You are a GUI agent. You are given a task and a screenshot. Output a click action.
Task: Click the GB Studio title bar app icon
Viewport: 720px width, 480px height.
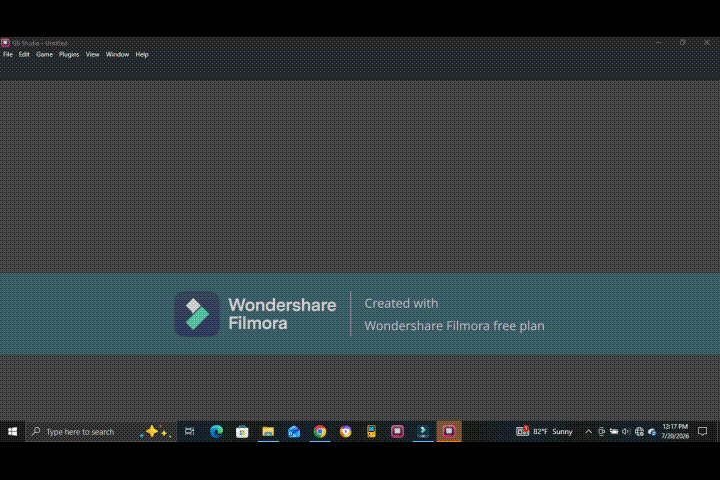pos(5,43)
